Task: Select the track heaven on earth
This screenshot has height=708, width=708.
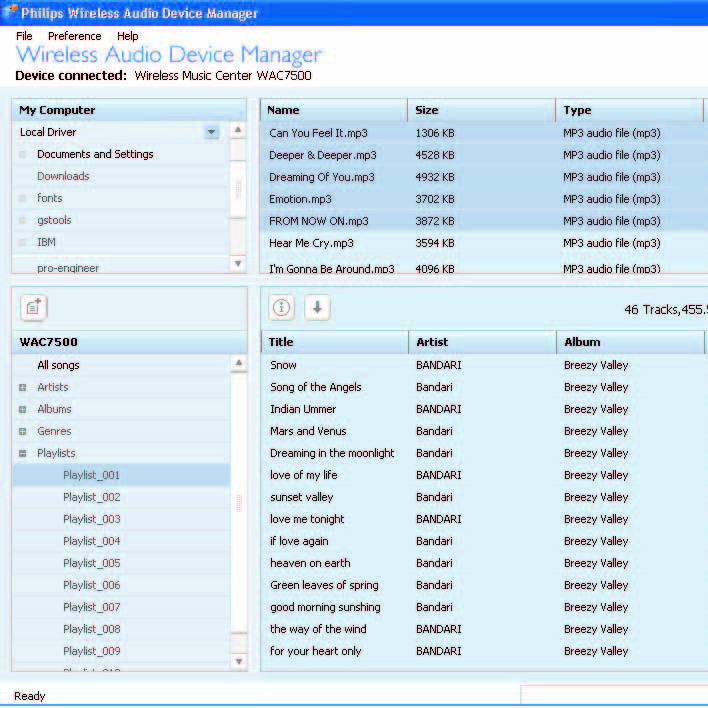Action: (x=310, y=564)
